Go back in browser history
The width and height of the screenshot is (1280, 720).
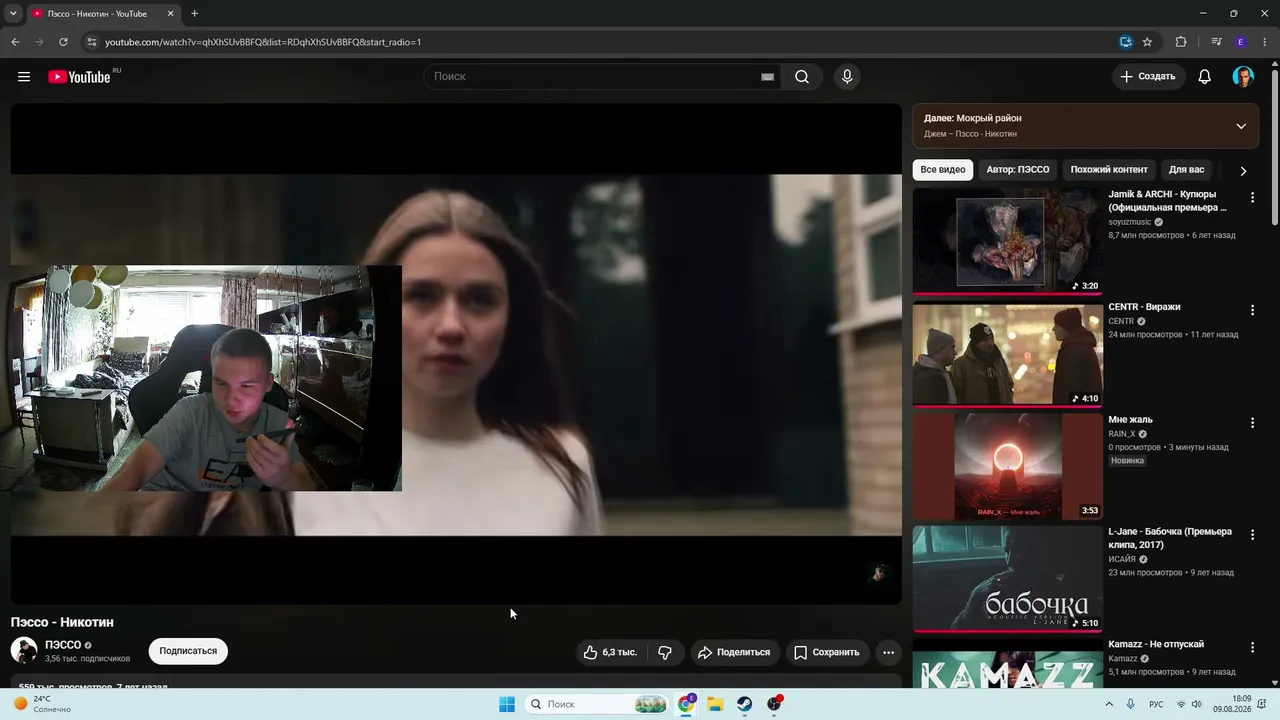point(15,42)
